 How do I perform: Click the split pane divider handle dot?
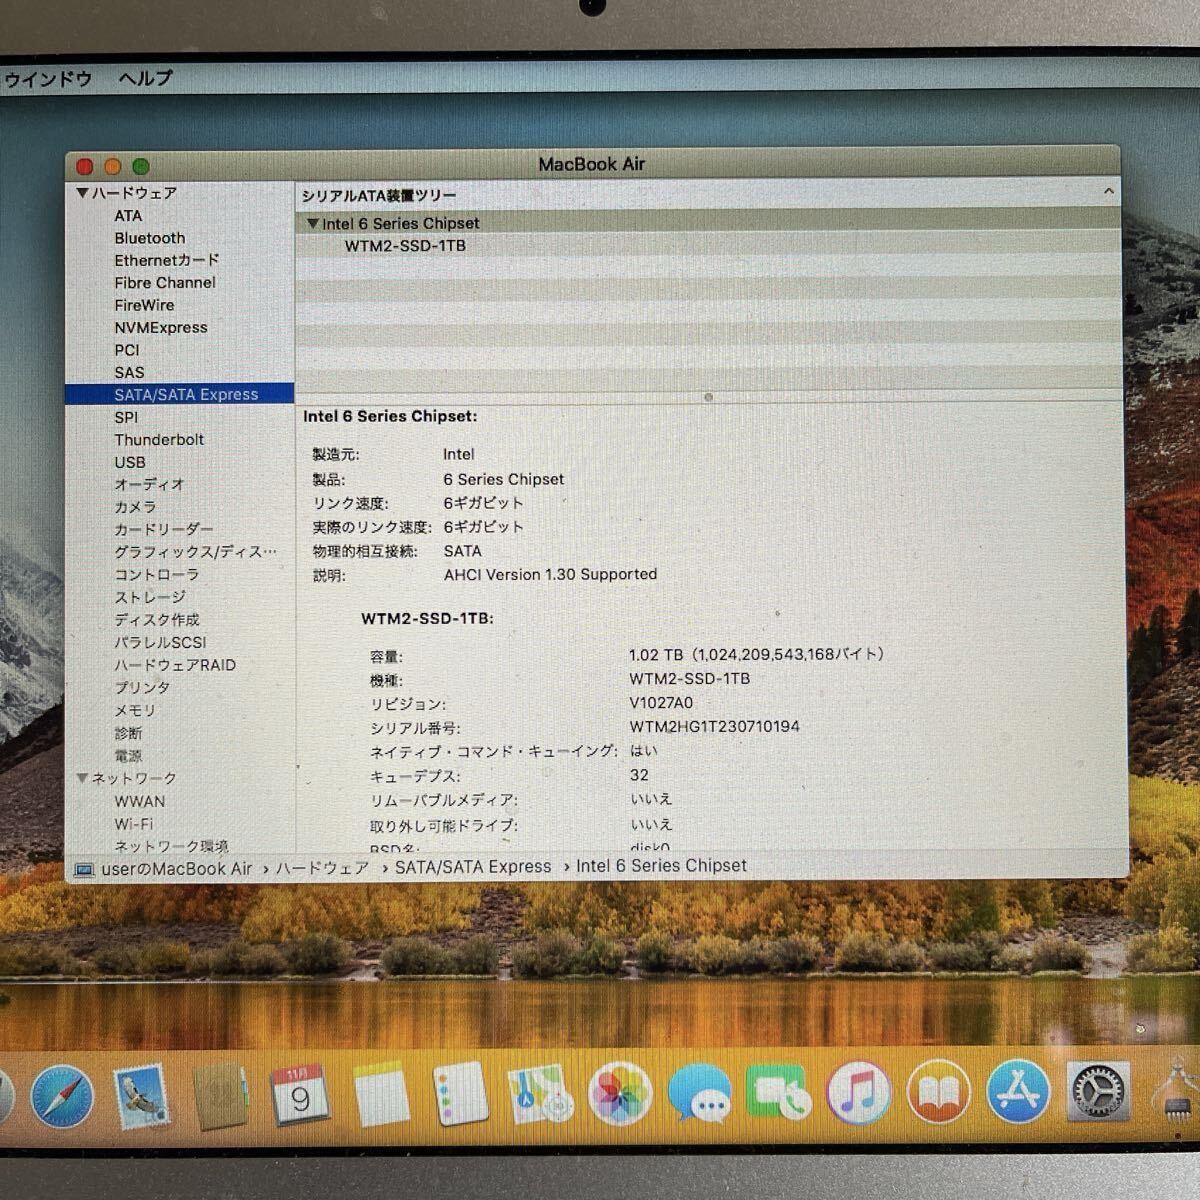coord(708,397)
